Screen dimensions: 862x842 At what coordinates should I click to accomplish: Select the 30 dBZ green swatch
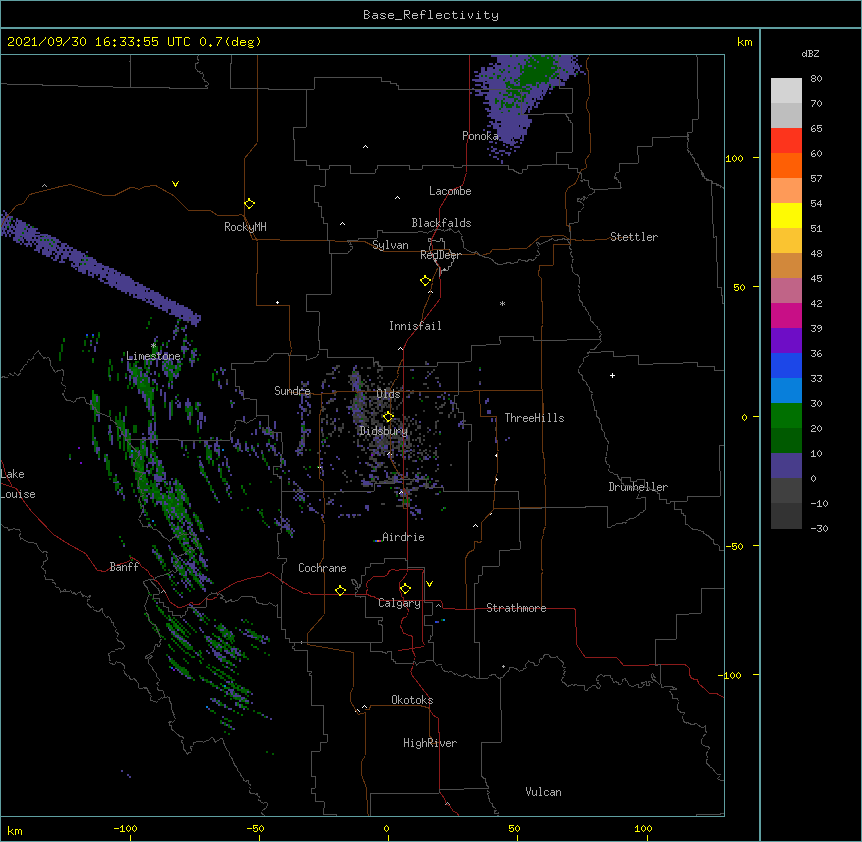(786, 416)
